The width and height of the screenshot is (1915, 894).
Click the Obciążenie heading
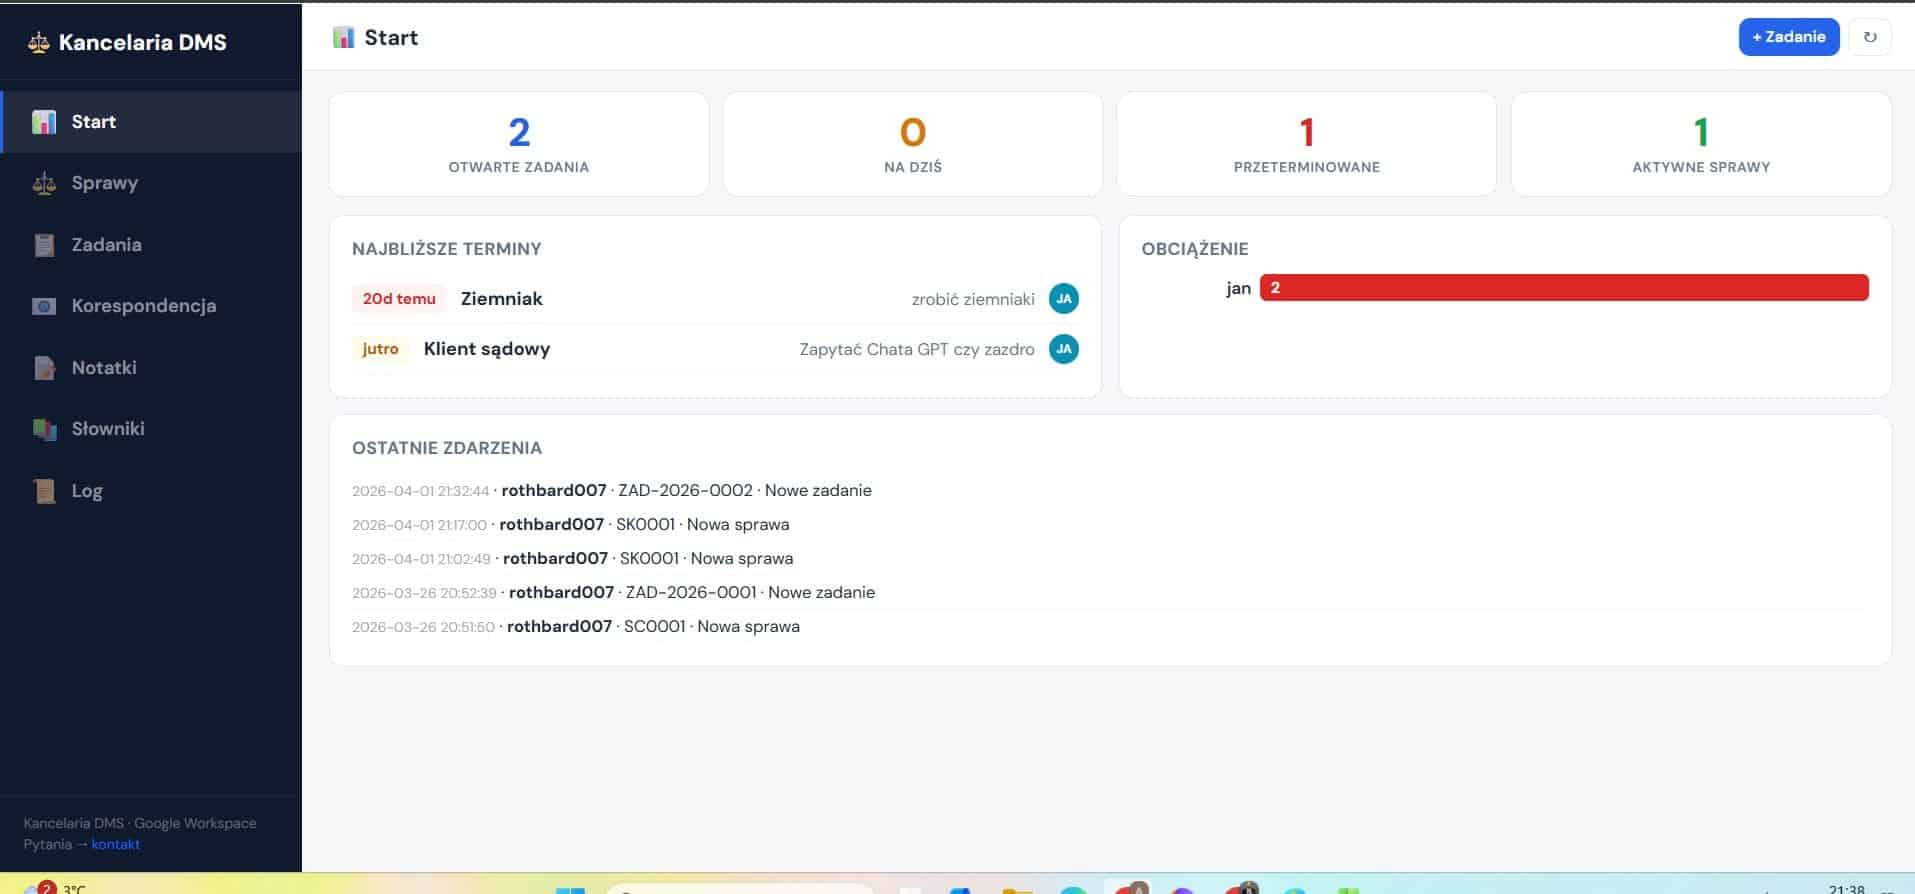(1195, 249)
